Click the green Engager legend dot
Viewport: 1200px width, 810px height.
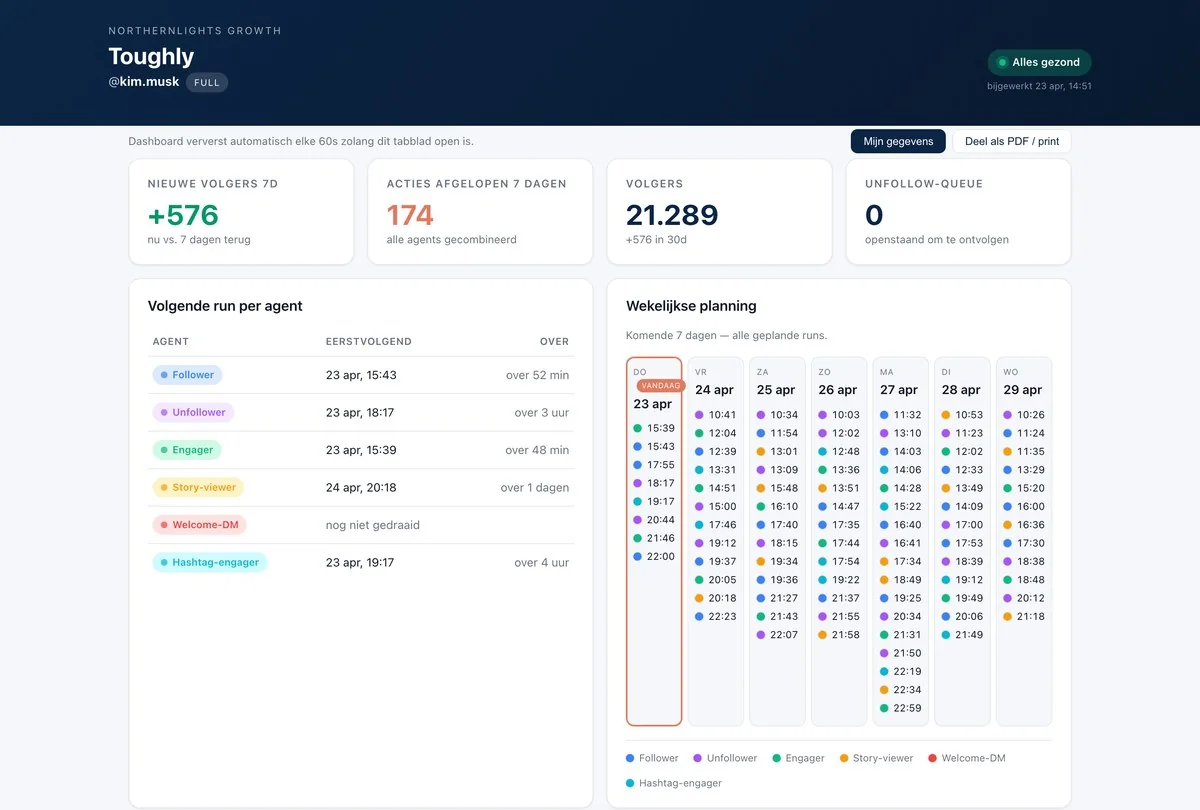(776, 758)
